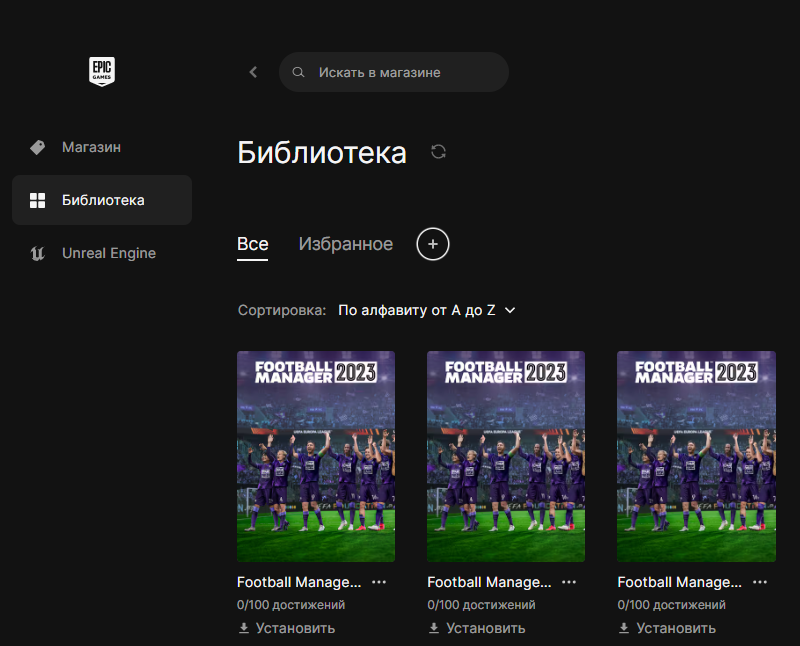
Task: Click the back arrow next to search
Action: 253,72
